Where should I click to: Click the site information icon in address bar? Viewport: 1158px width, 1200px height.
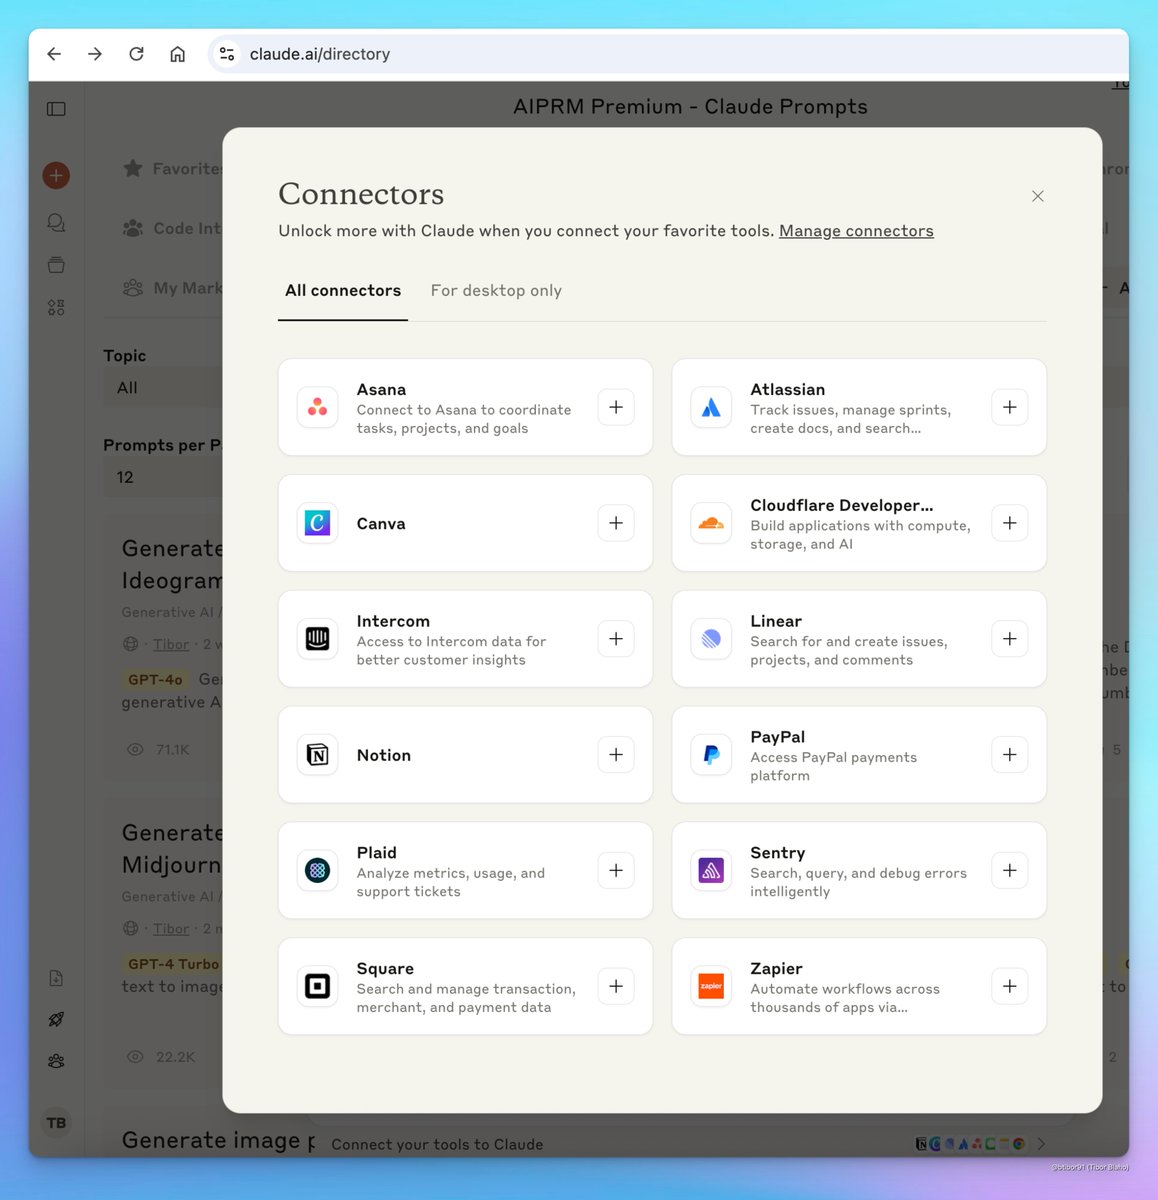227,54
